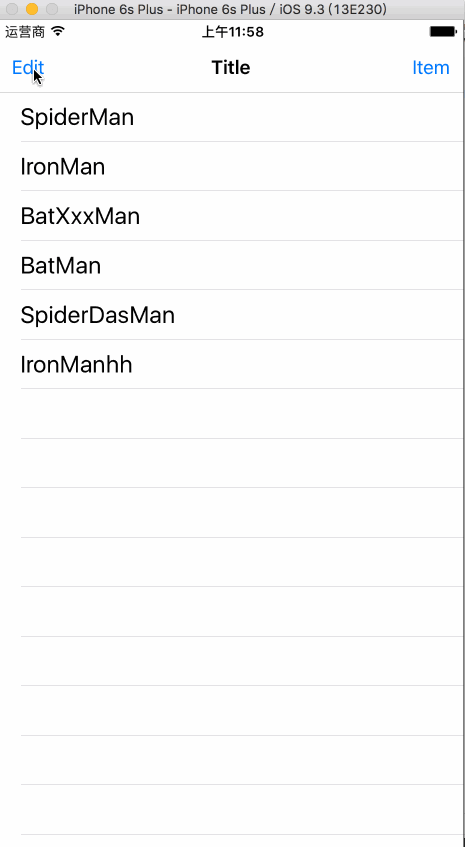Click empty navigation bar space between Edit and Title

127,68
